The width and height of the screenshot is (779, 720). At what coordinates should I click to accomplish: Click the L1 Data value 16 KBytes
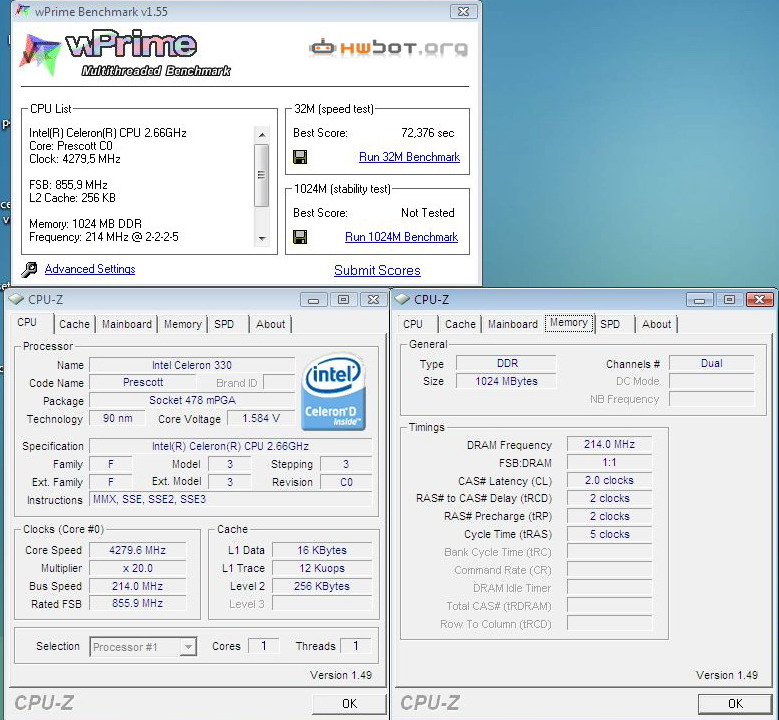pyautogui.click(x=322, y=550)
